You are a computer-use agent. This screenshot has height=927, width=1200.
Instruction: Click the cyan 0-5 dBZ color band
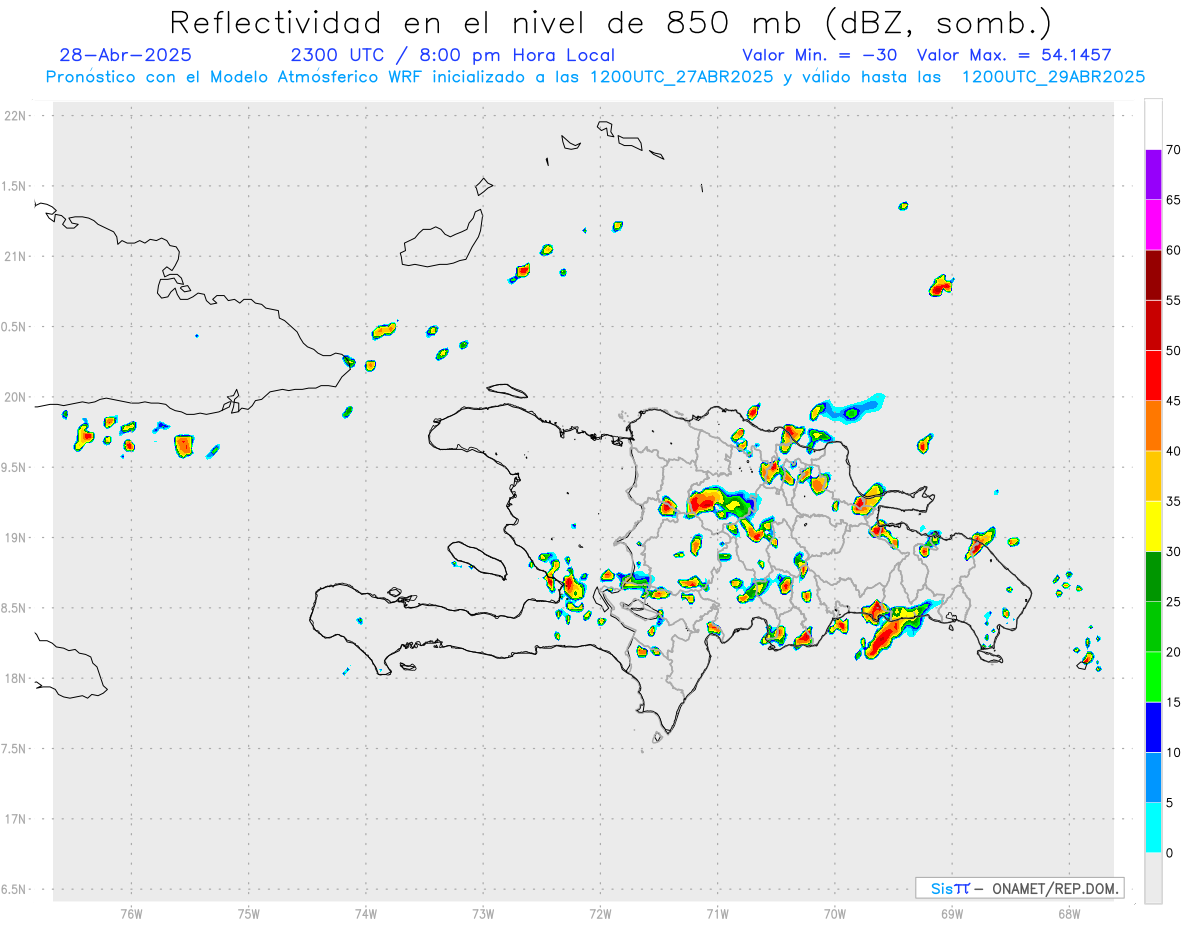click(x=1153, y=828)
